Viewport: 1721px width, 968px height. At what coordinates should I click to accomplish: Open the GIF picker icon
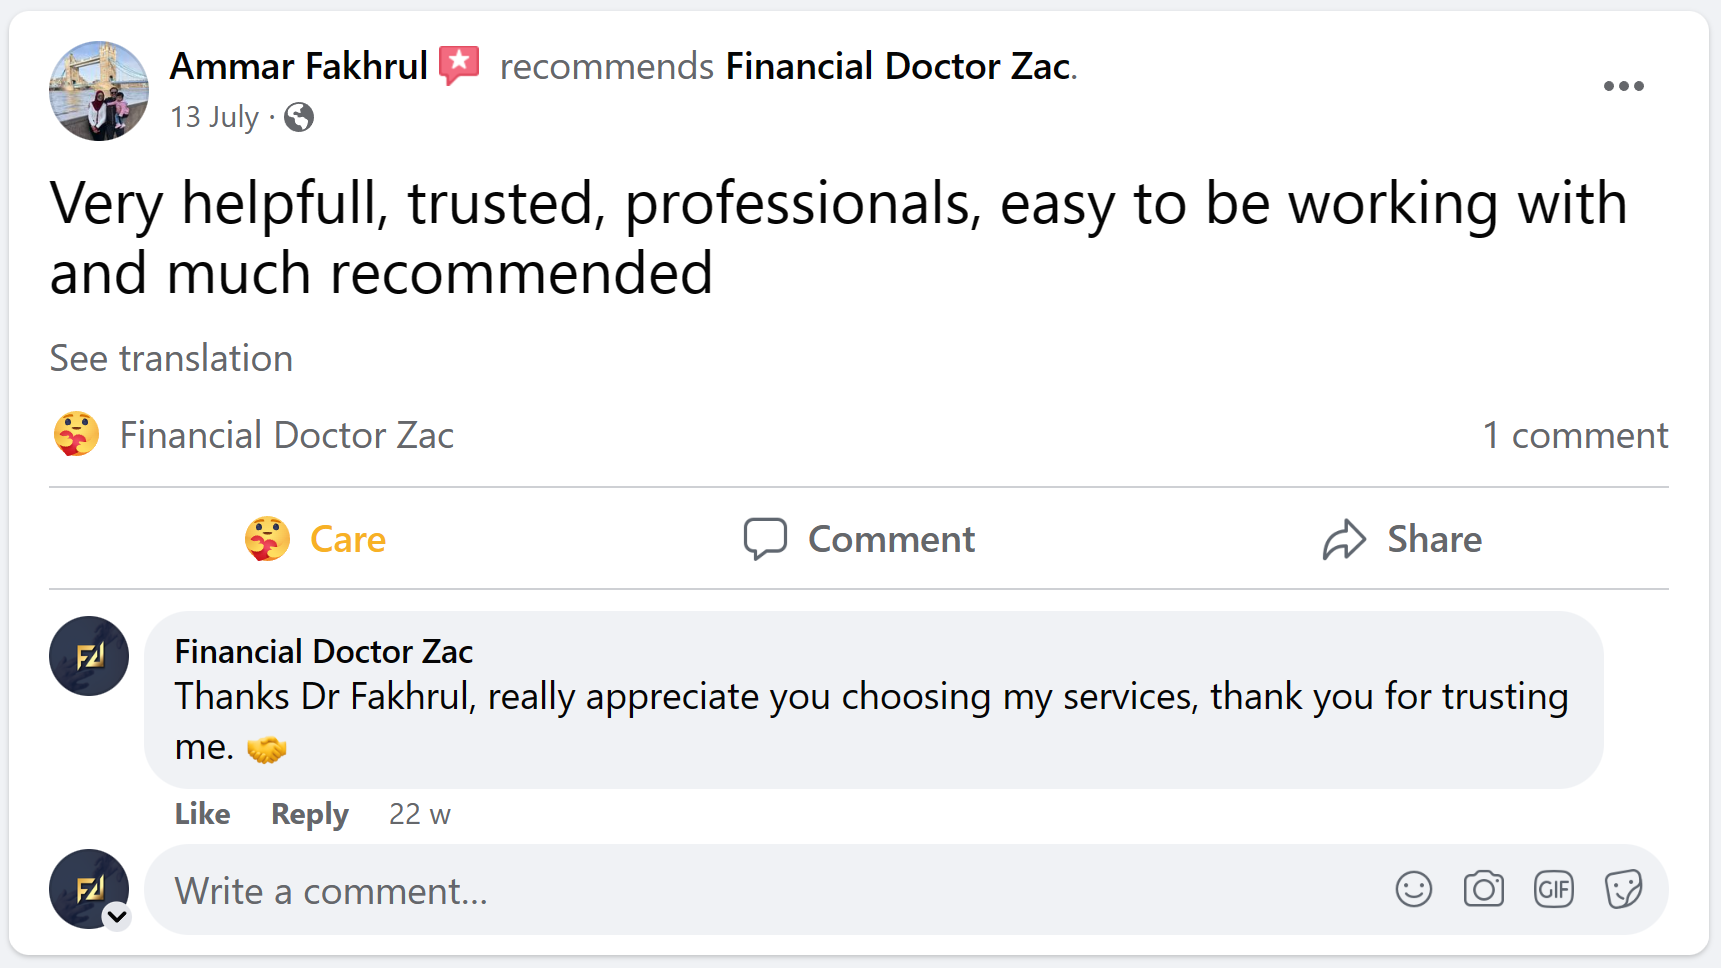click(x=1553, y=889)
